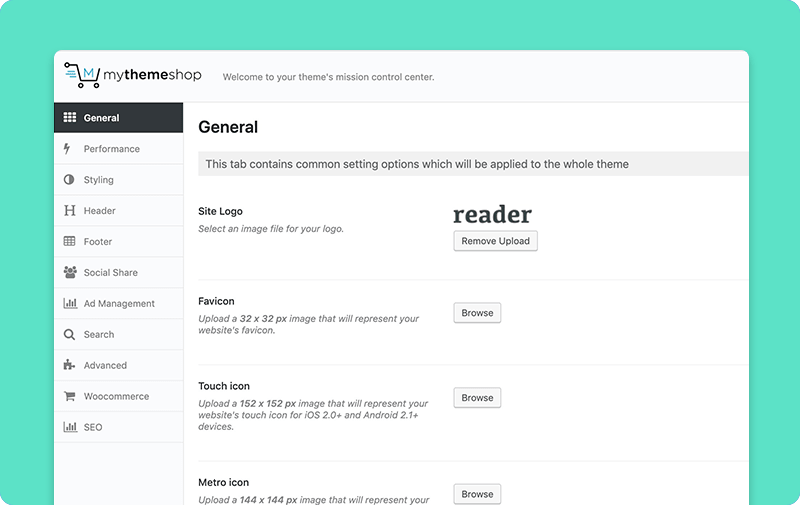The height and width of the screenshot is (505, 800).
Task: Click the mythemeshop logo
Action: pos(133,75)
